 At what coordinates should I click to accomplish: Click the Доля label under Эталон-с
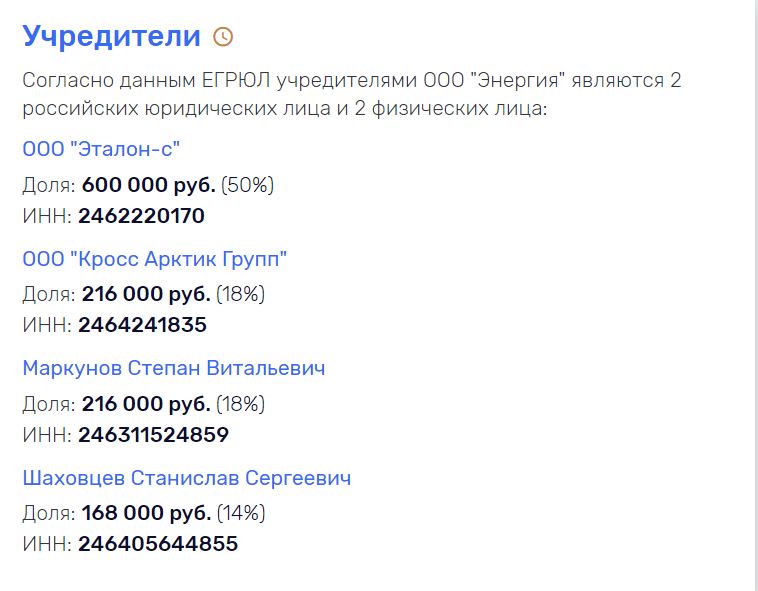click(x=49, y=186)
